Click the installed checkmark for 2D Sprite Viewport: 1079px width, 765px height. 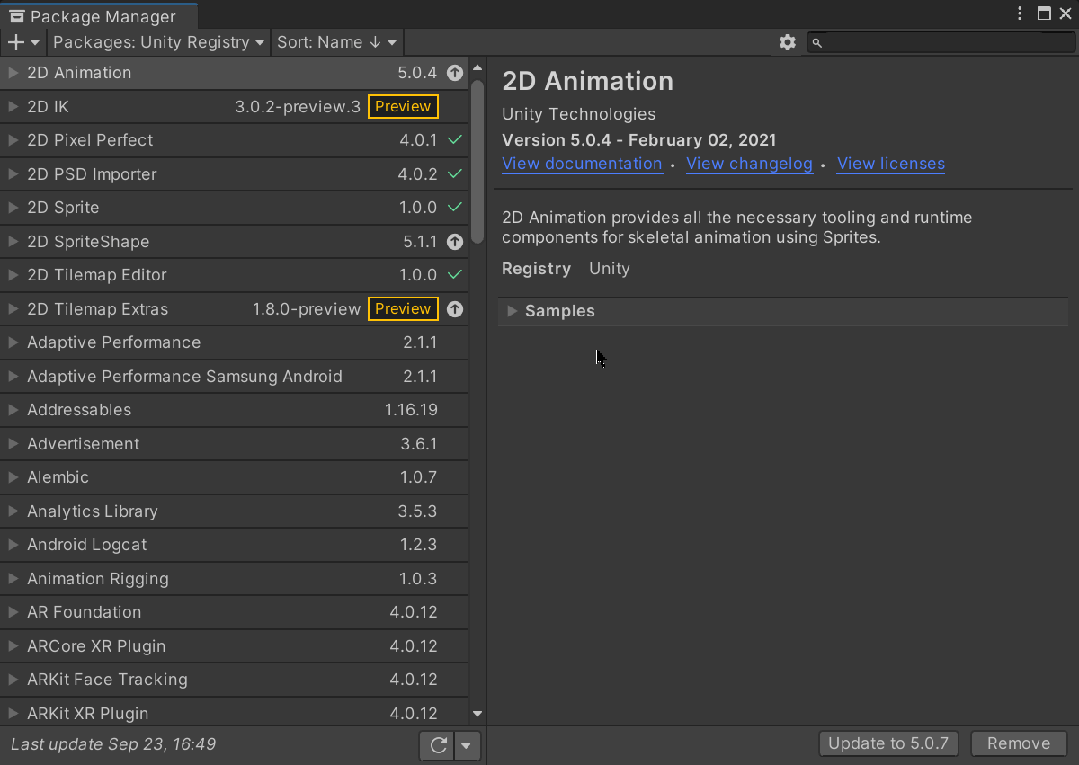(455, 207)
